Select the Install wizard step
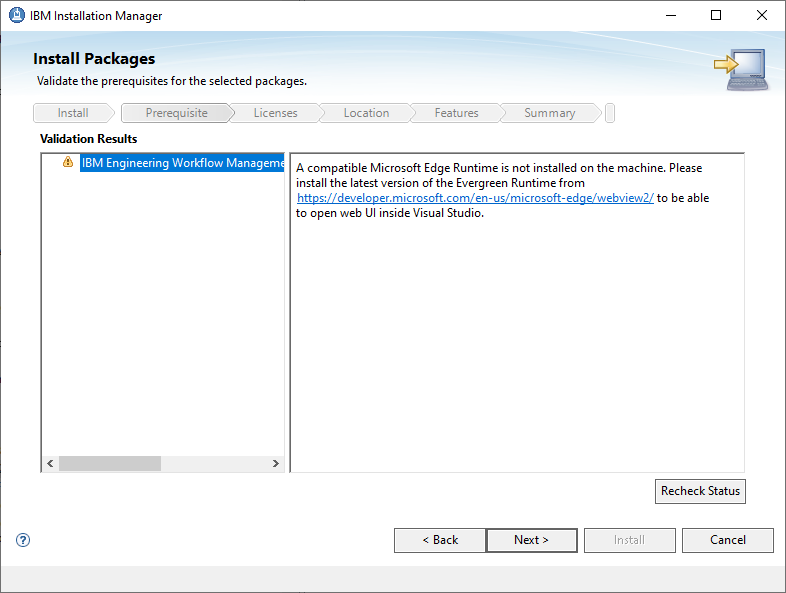This screenshot has height=593, width=786. (73, 113)
